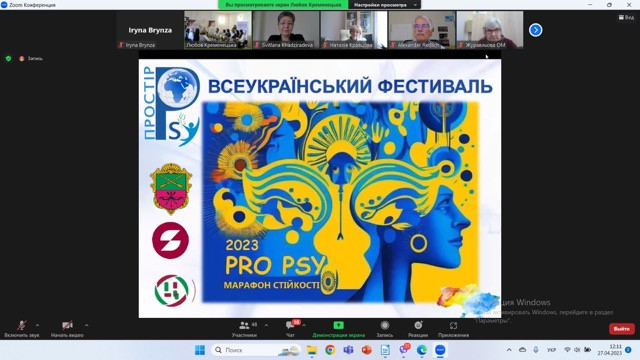Viewport: 640px width, 360px height.
Task: Click the Zoom icon in the taskbar
Action: (440, 350)
